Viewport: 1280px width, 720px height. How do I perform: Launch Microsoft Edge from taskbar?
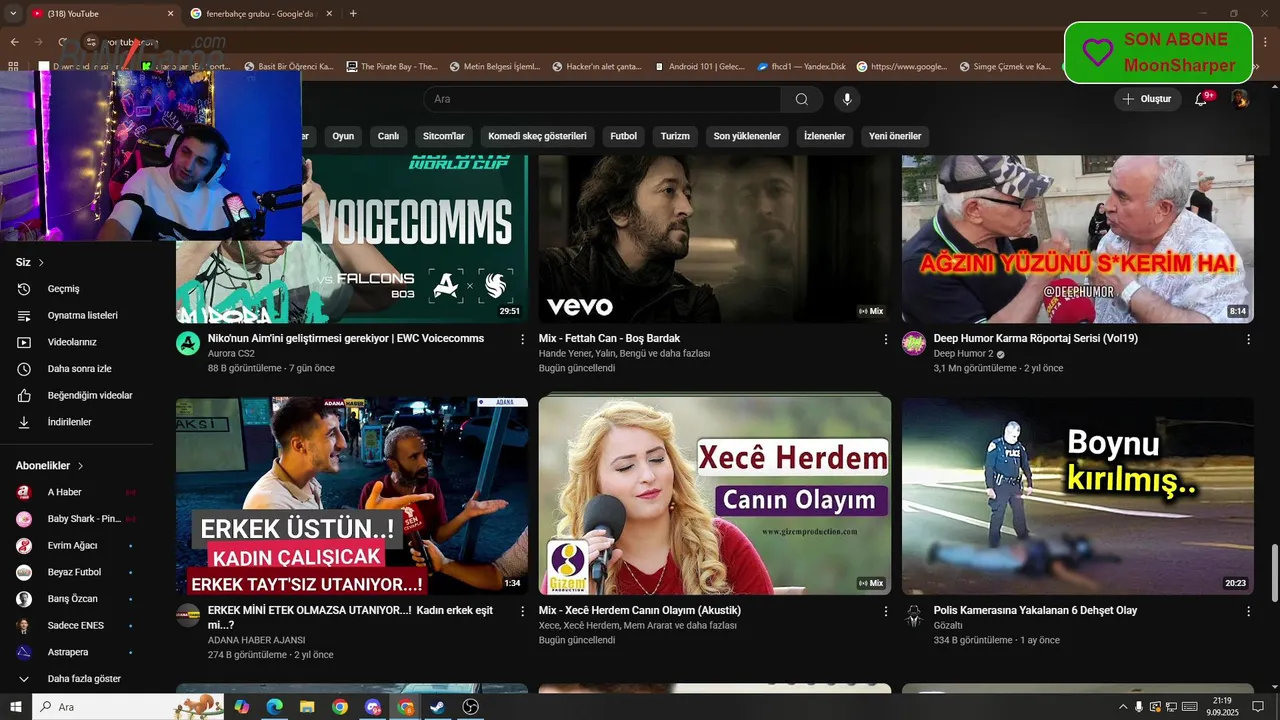(x=274, y=707)
